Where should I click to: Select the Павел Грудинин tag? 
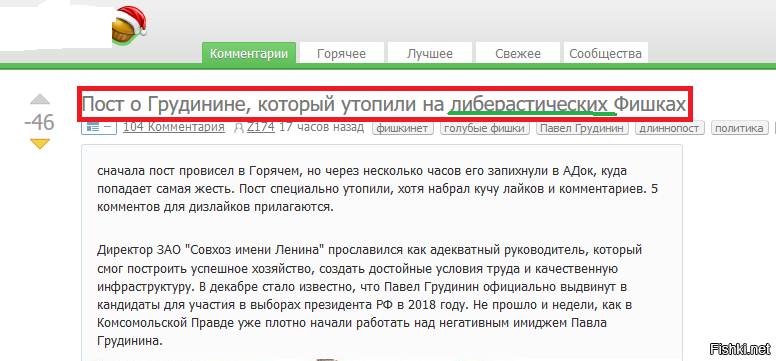pos(582,128)
